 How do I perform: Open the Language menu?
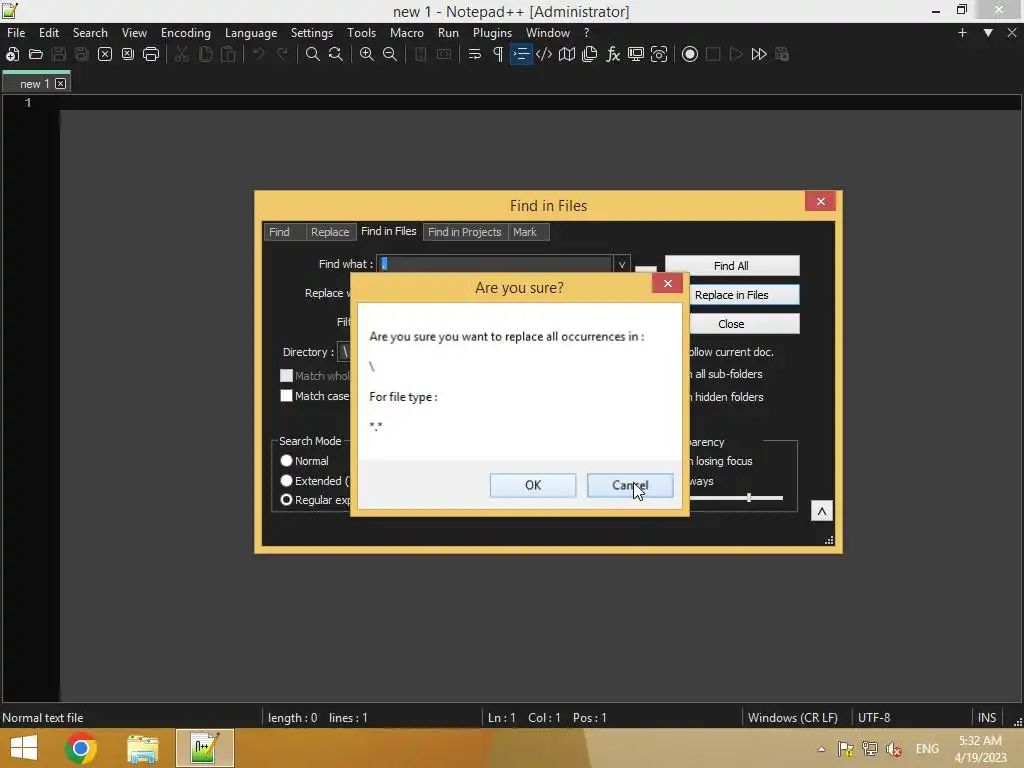pos(251,33)
